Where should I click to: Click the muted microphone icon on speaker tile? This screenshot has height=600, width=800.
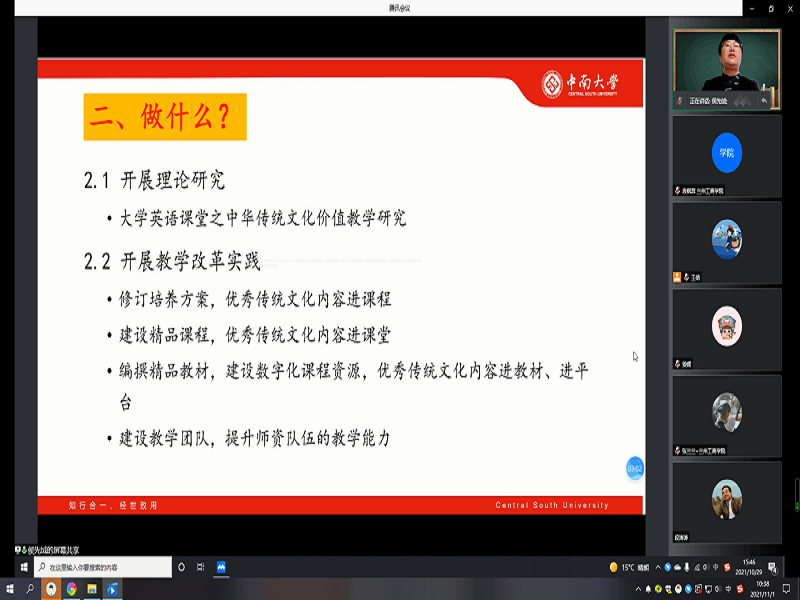pos(682,101)
